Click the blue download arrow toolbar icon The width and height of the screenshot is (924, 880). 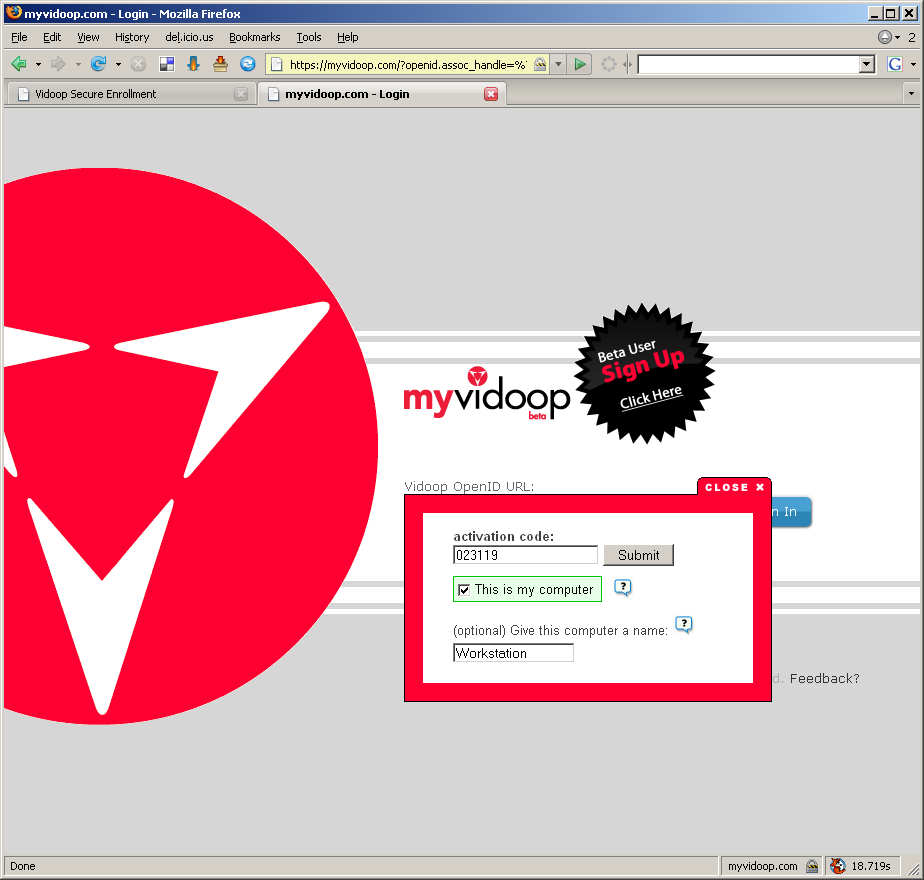[193, 64]
